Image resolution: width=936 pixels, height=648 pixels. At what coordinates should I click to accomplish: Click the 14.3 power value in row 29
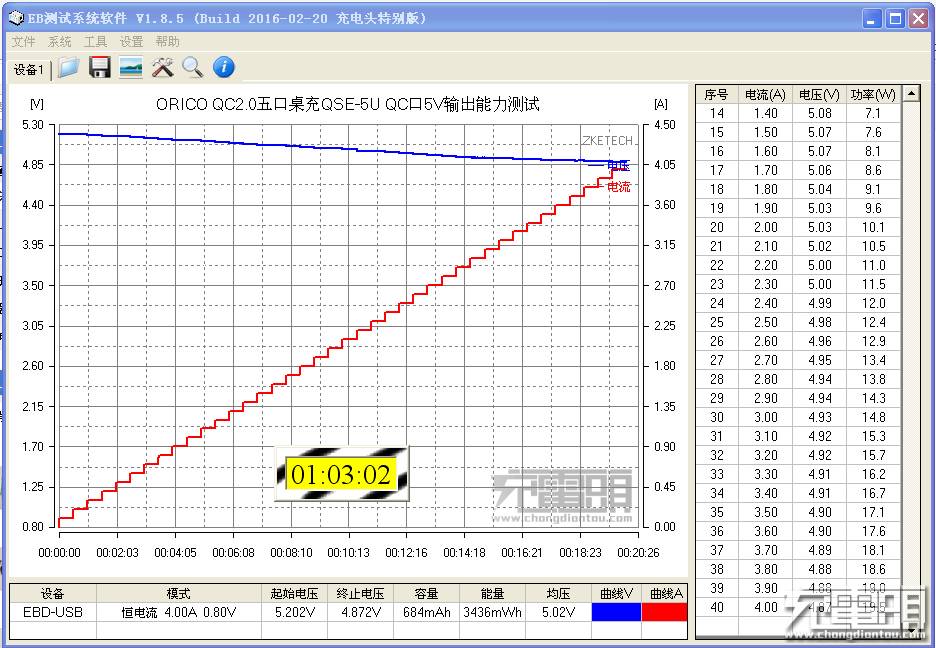[x=873, y=399]
